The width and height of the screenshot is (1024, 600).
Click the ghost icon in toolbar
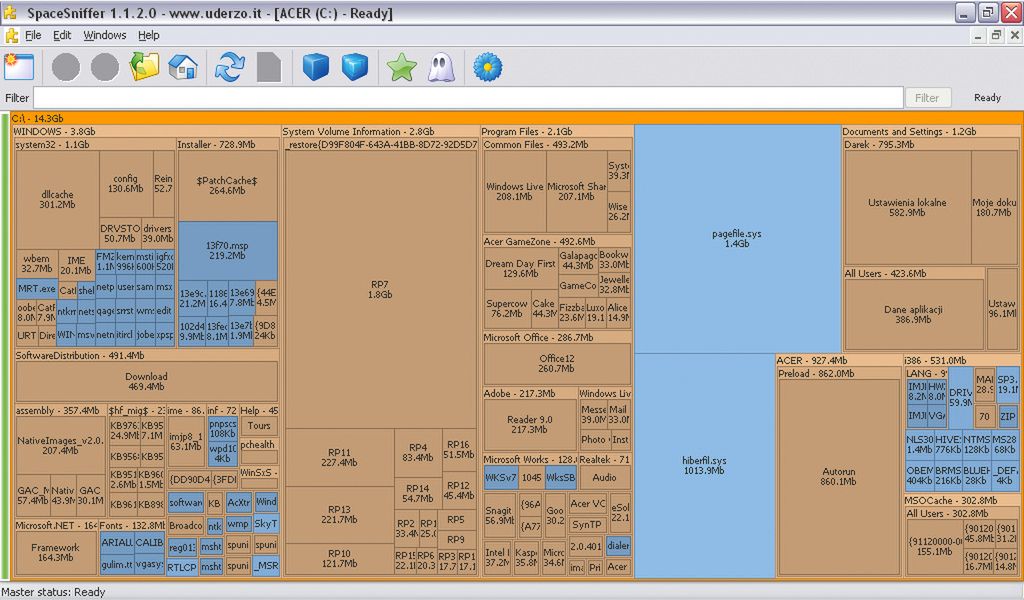point(441,67)
